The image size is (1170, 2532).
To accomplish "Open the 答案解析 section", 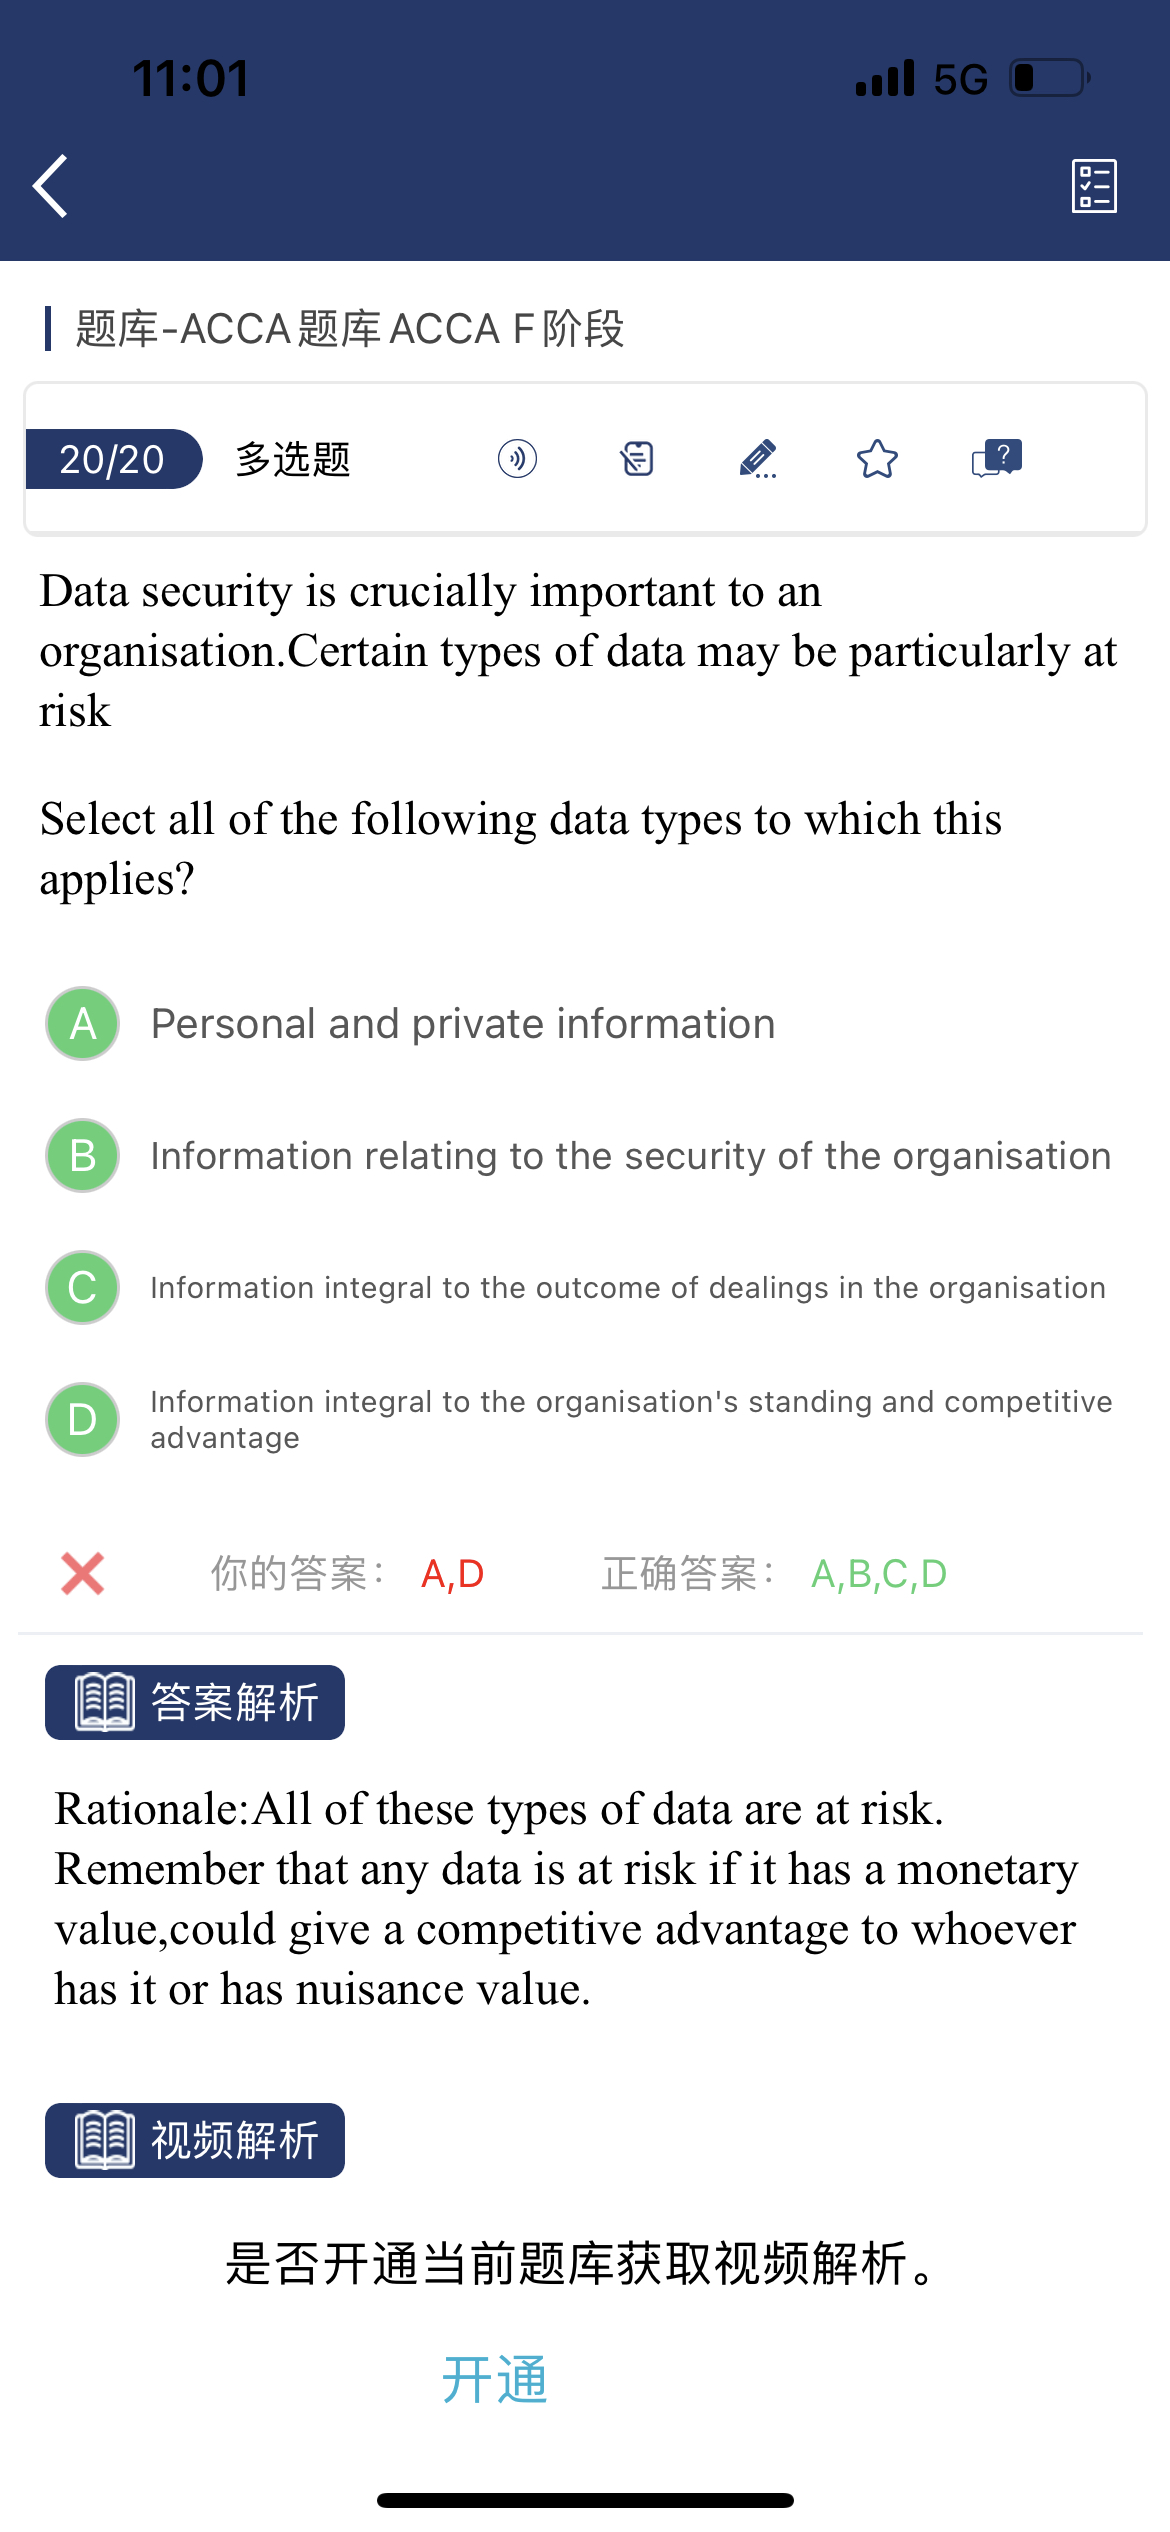I will coord(195,1702).
